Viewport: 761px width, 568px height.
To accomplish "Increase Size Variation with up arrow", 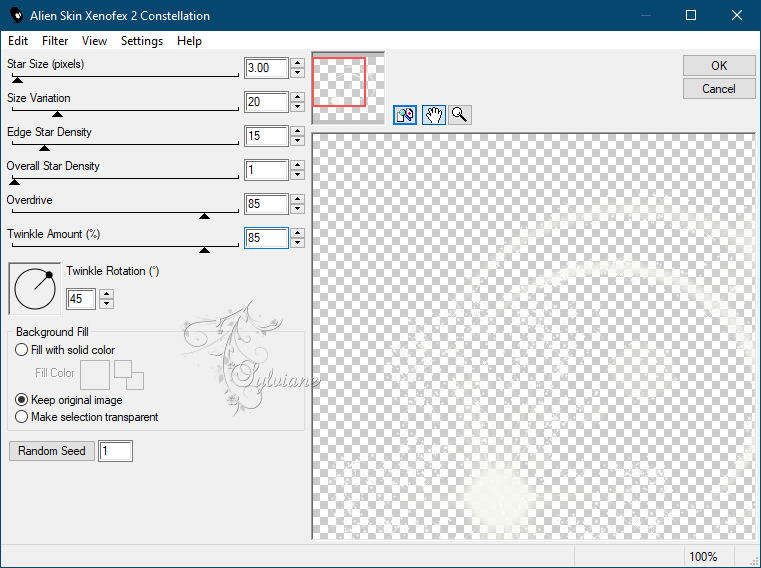I will pos(298,97).
